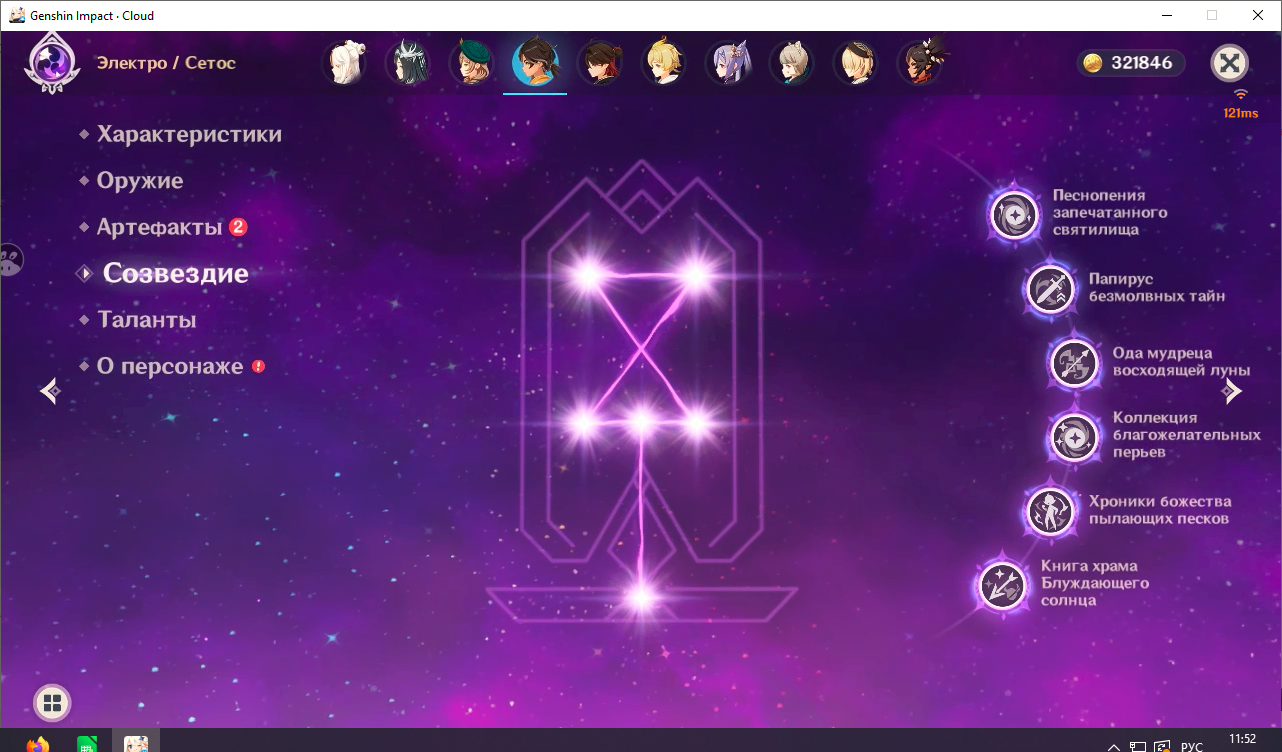The image size is (1282, 752).
Task: Open the Хроники божества пылающих песков constellation icon
Action: pos(1051,511)
